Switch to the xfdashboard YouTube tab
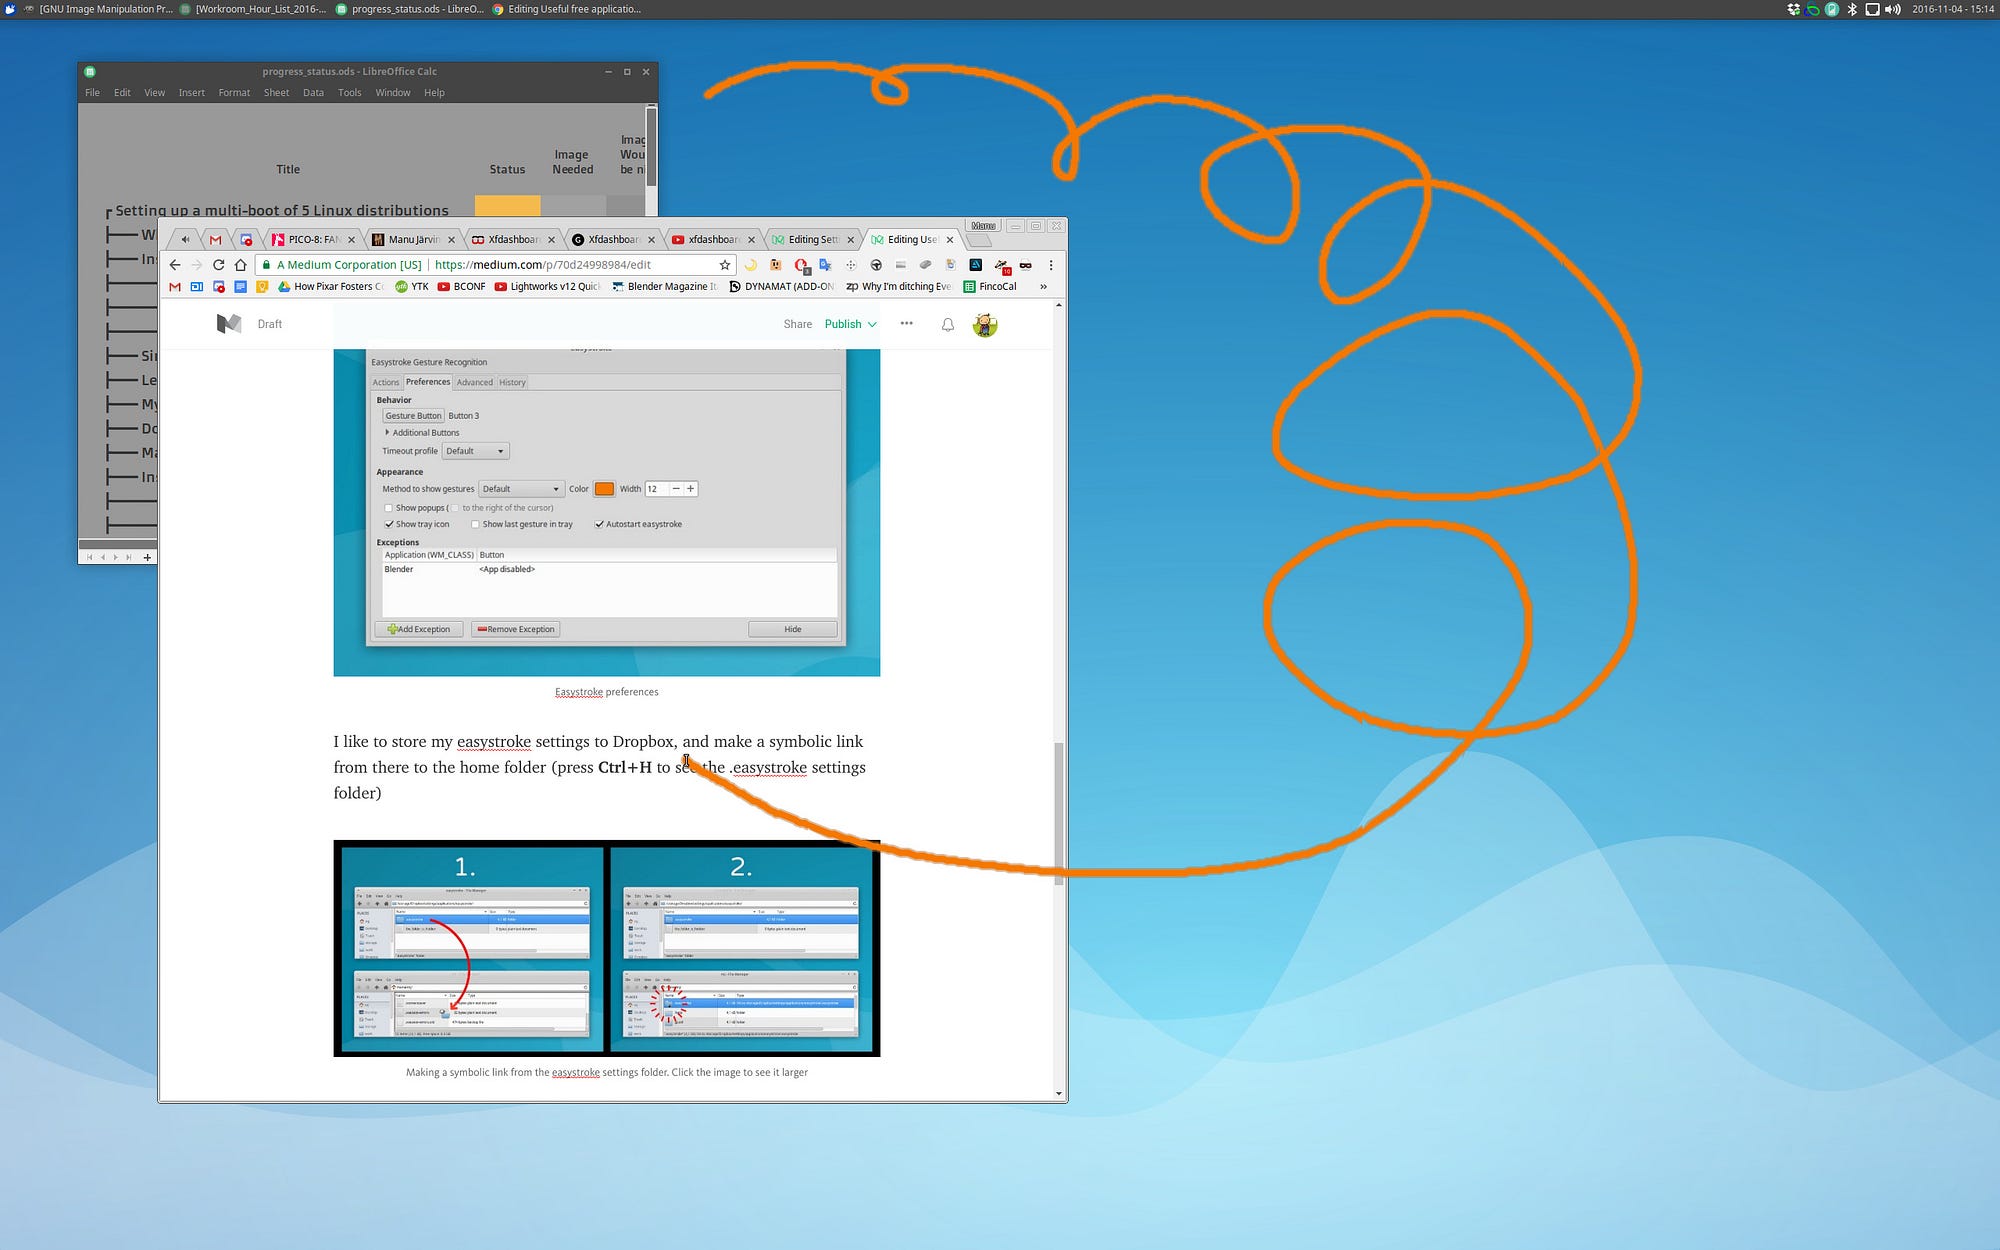 [712, 240]
